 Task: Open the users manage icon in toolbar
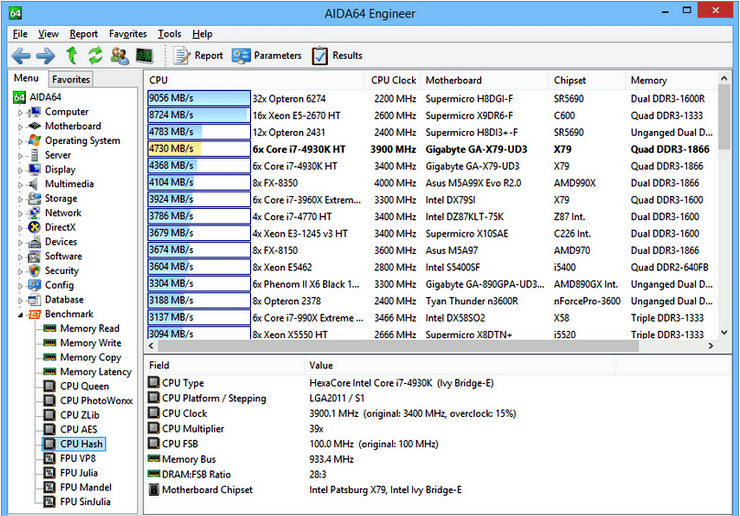[x=120, y=55]
